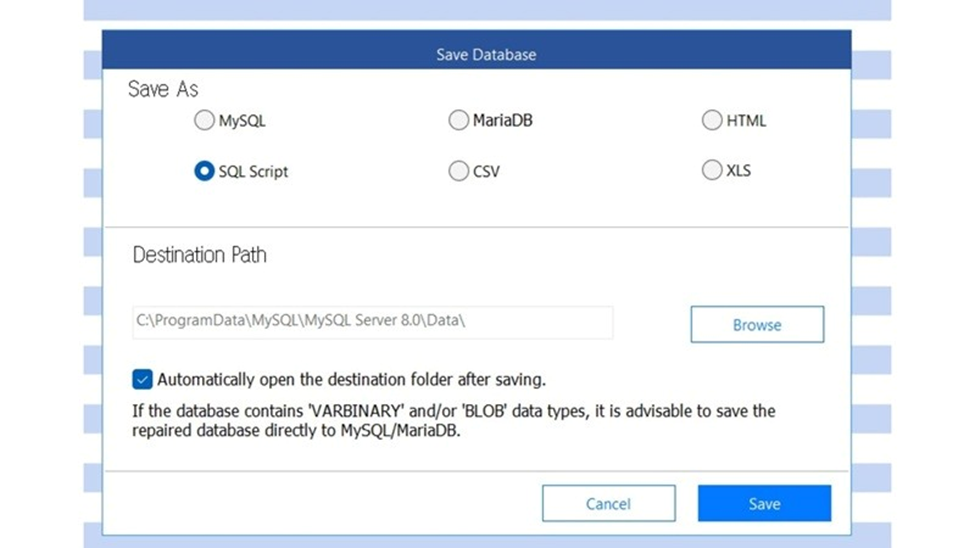Select XLS as the output format
The width and height of the screenshot is (975, 548).
[711, 171]
